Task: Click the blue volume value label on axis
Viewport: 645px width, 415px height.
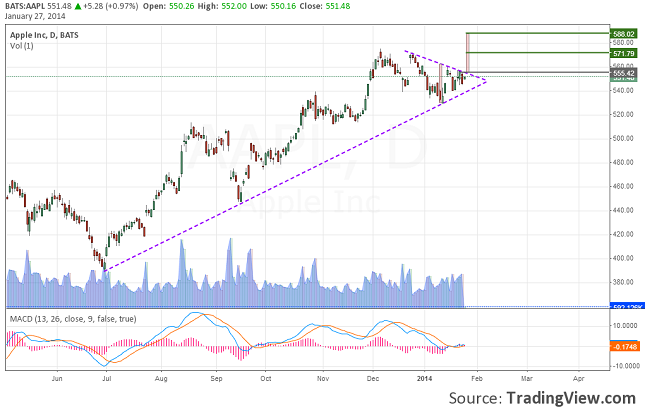Action: (x=625, y=307)
